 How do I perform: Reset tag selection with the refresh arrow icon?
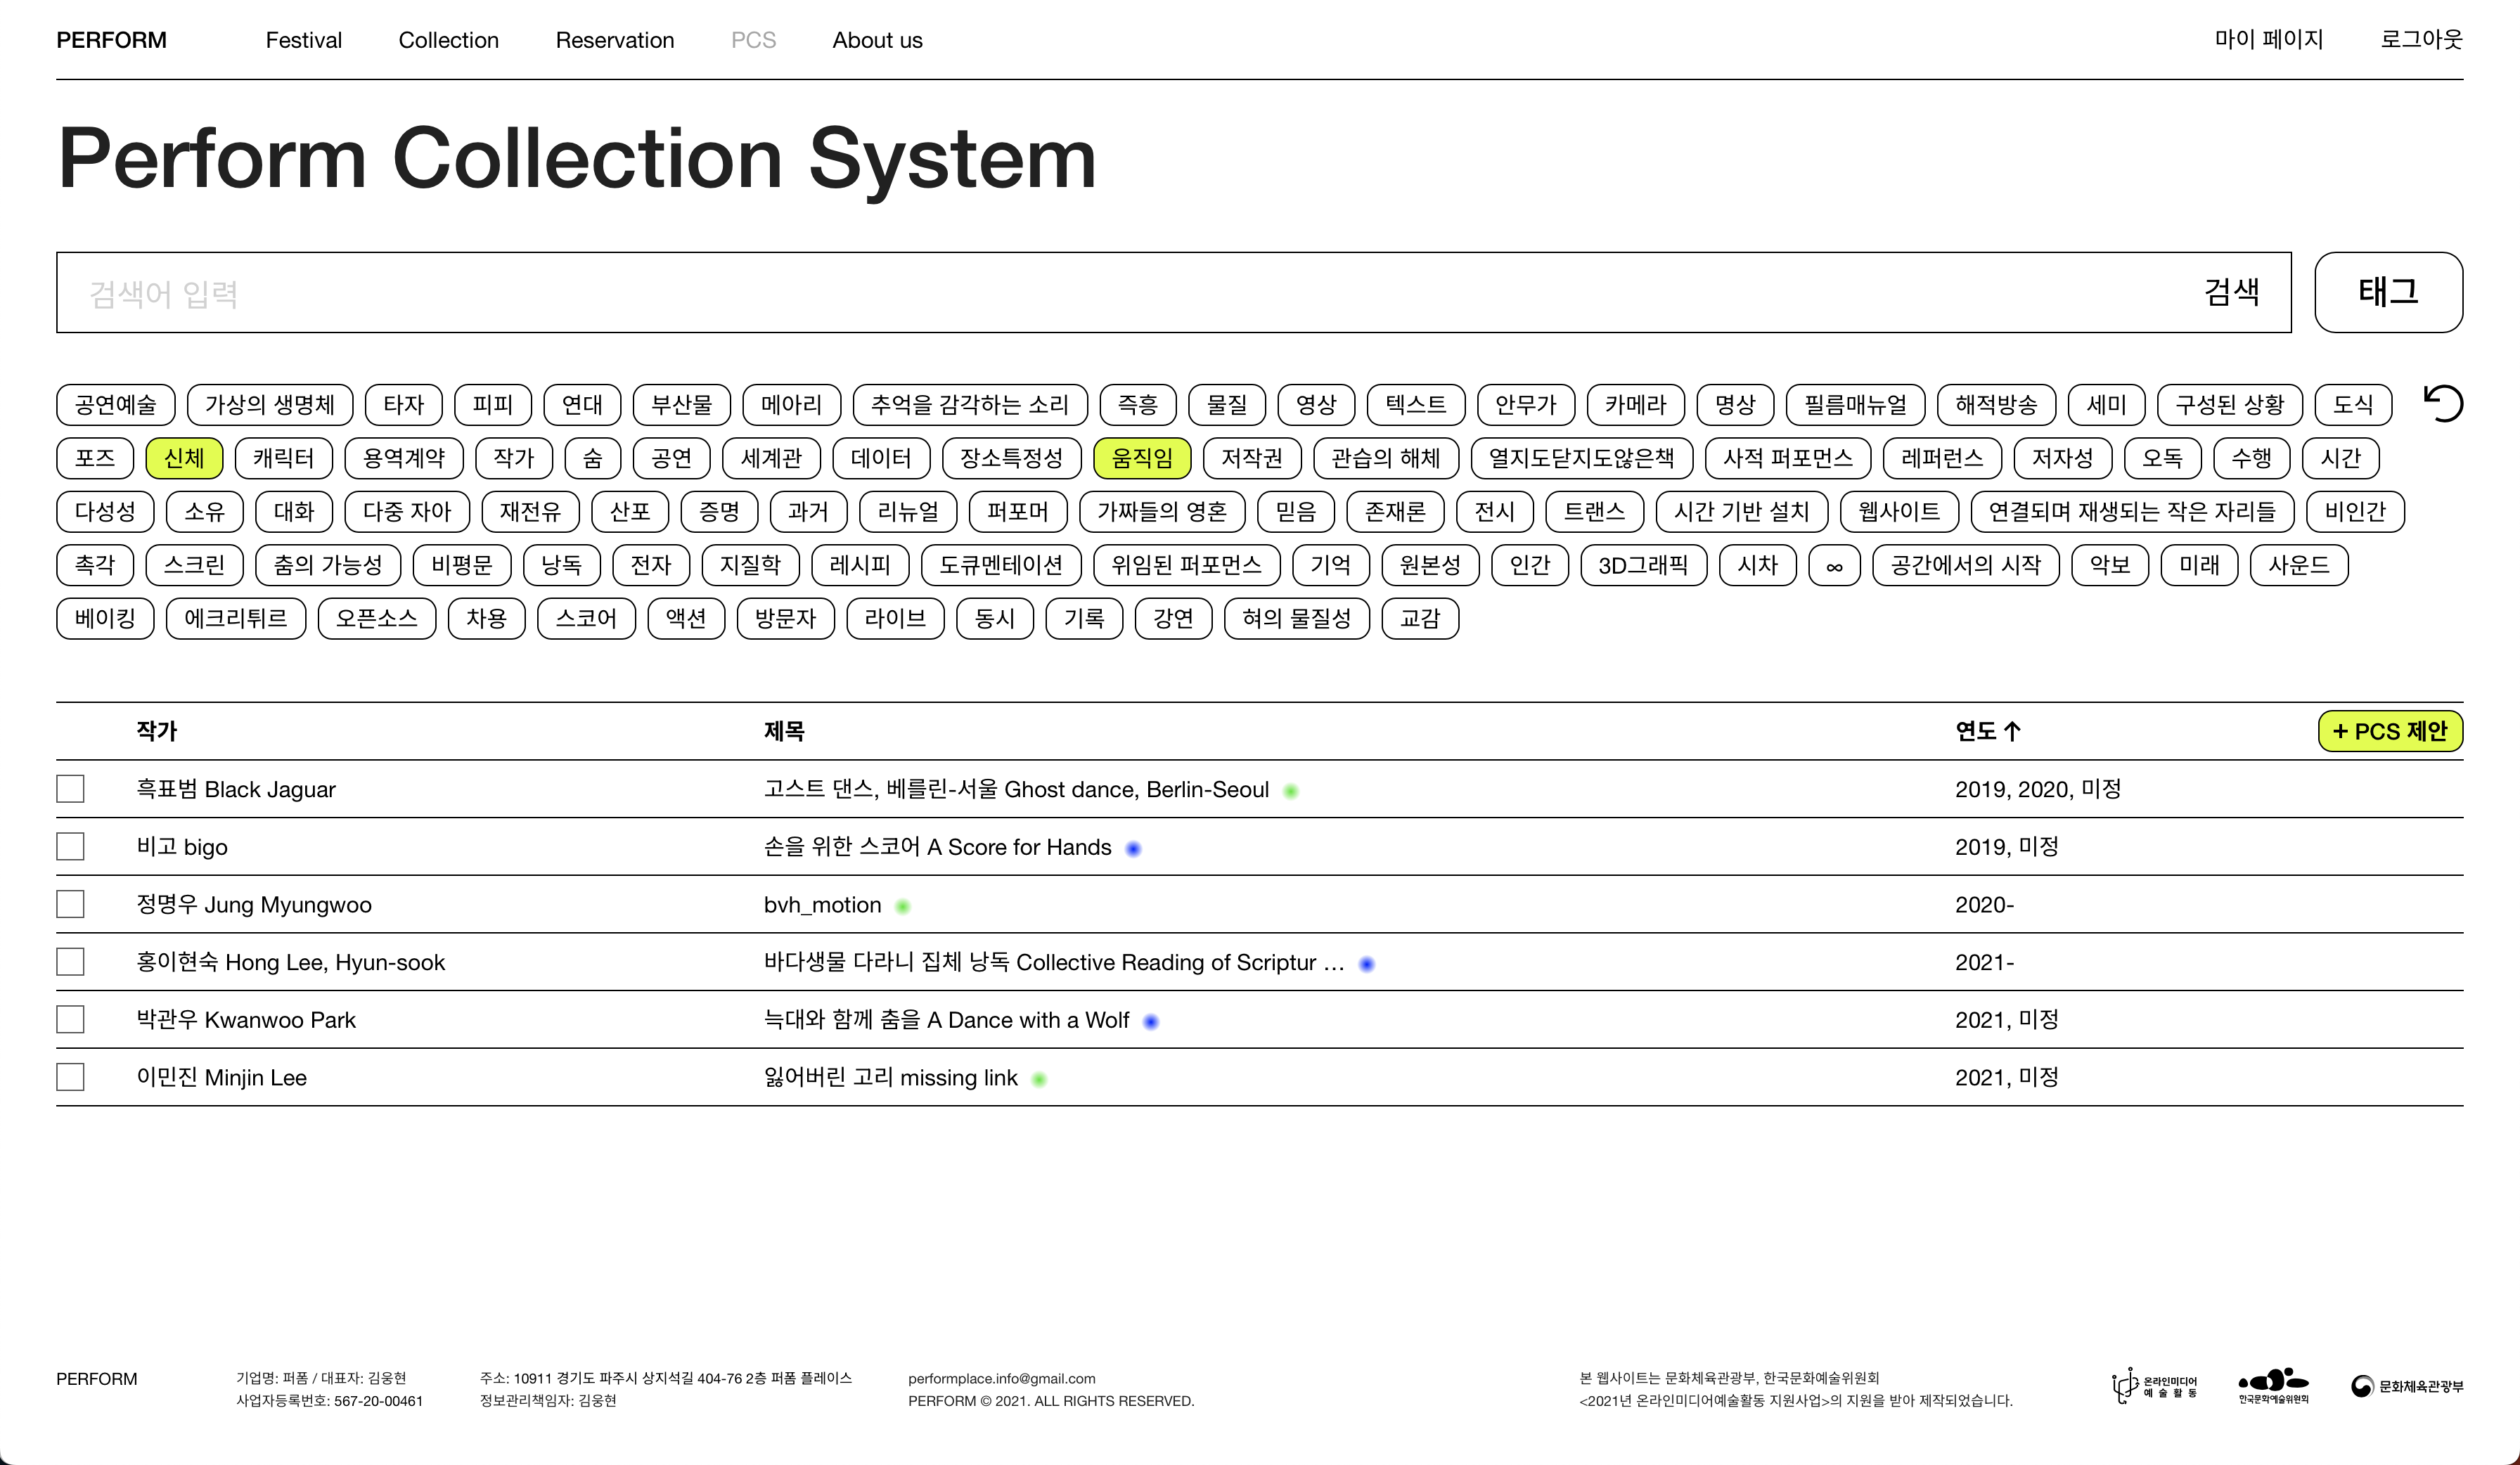click(2443, 404)
